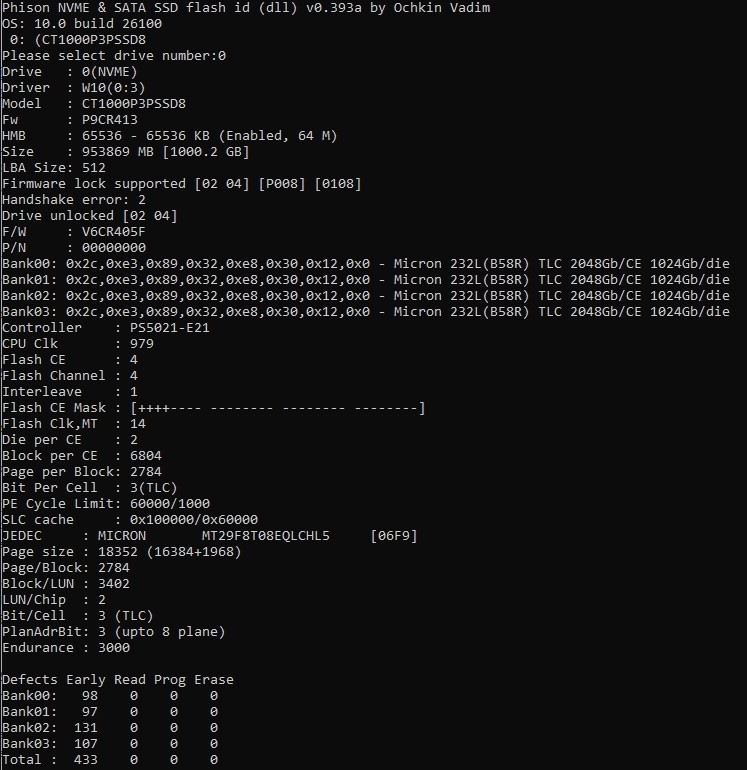Click the HMB 65536 KB Enabled line

[x=169, y=136]
